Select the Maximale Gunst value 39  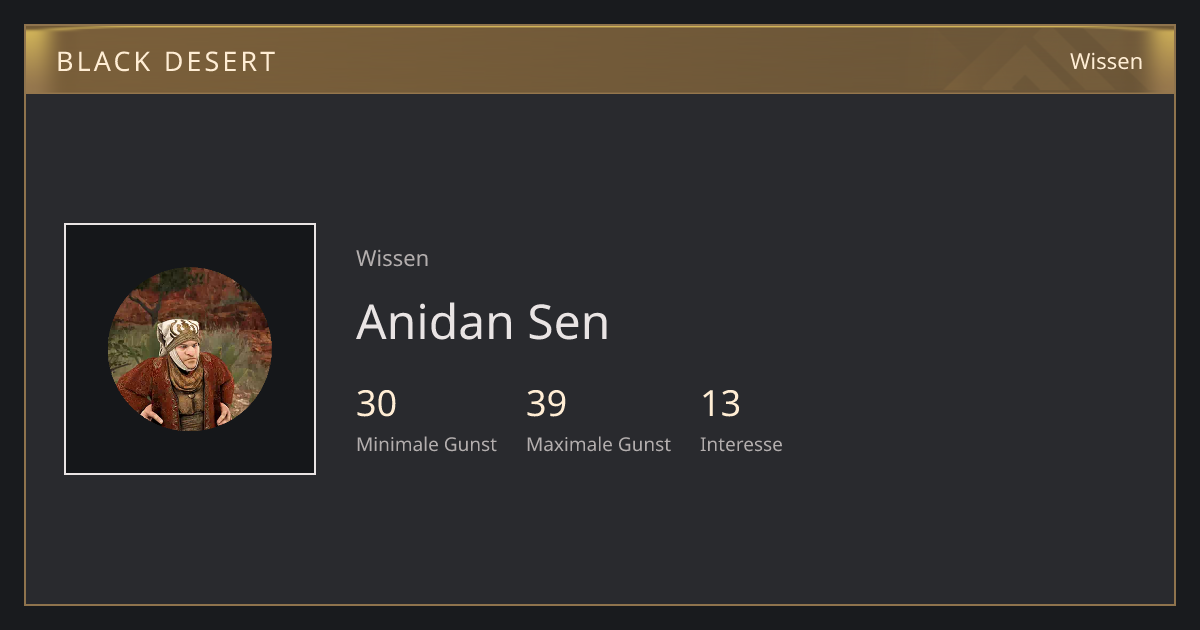click(546, 404)
